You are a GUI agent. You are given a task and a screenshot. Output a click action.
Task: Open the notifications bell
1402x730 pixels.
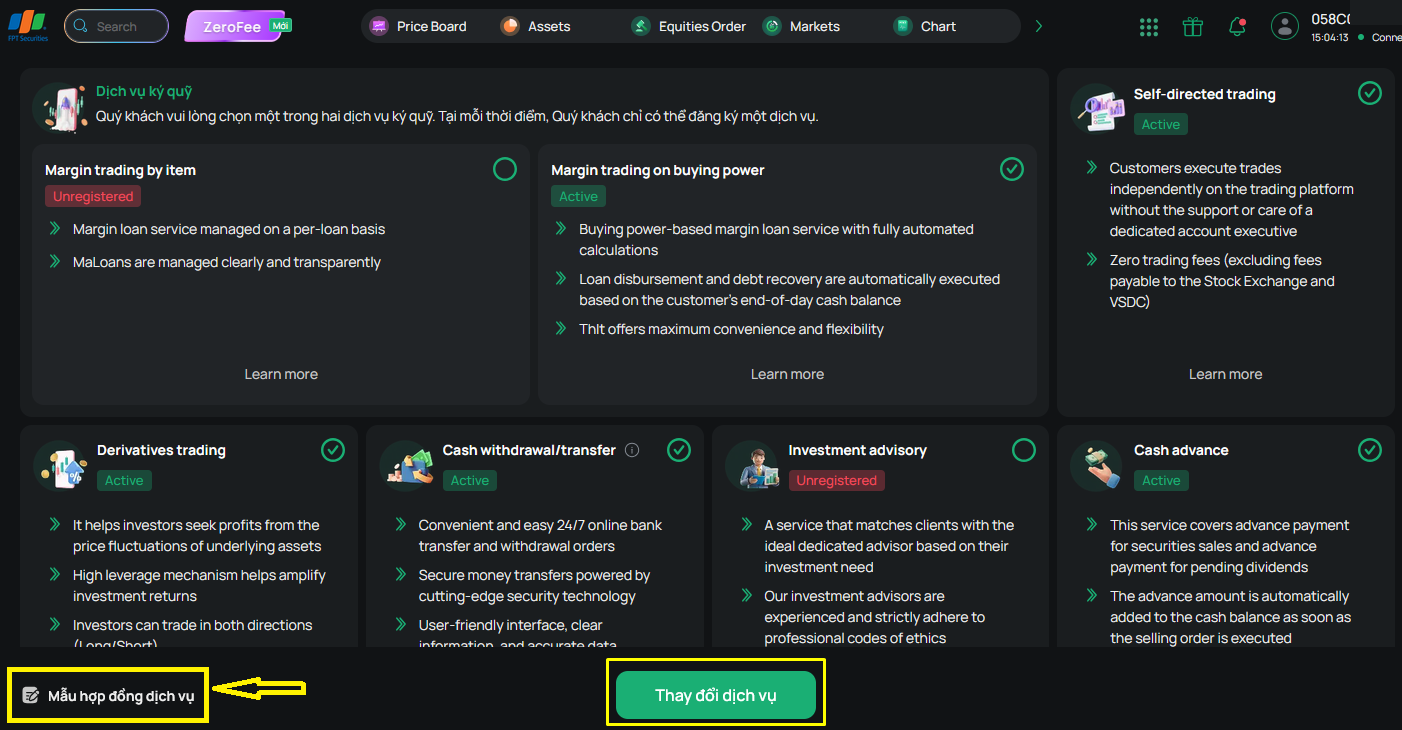pos(1238,27)
